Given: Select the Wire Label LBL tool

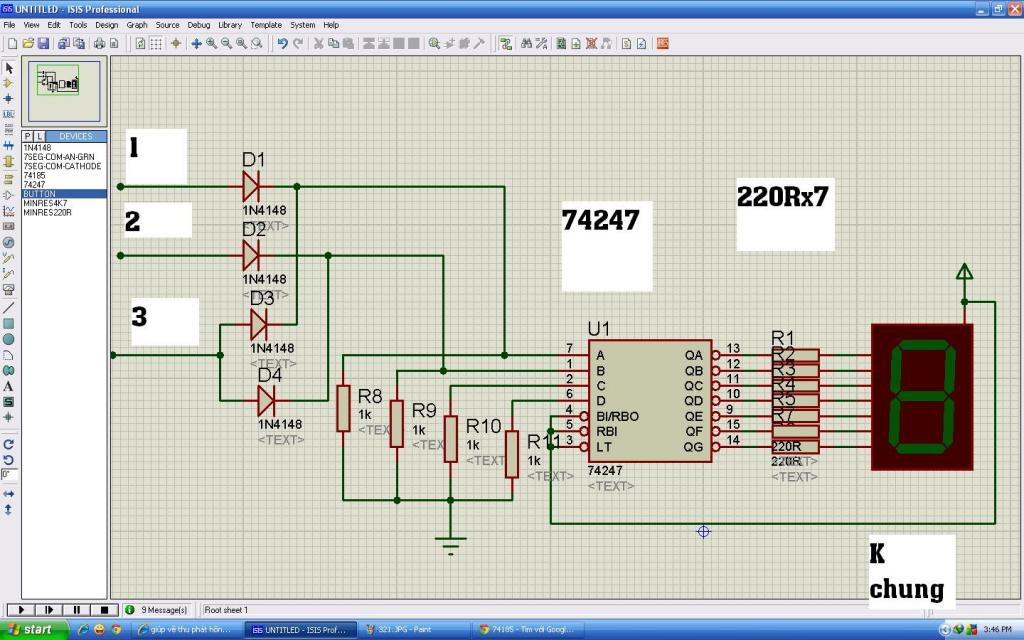Looking at the screenshot, I should pos(8,114).
